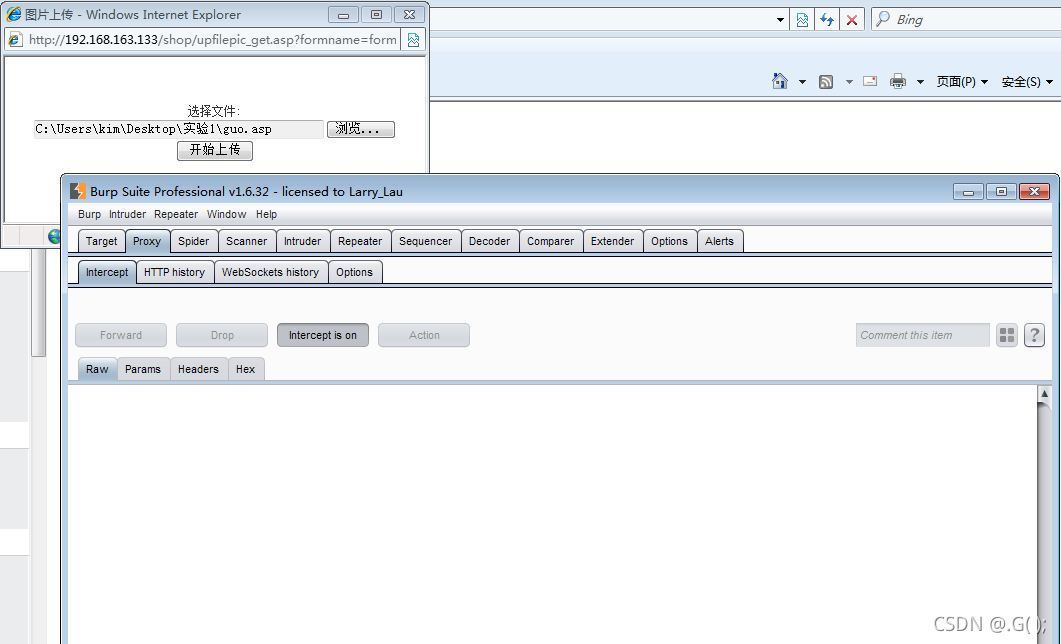Open the 安全(S) menu

1026,82
